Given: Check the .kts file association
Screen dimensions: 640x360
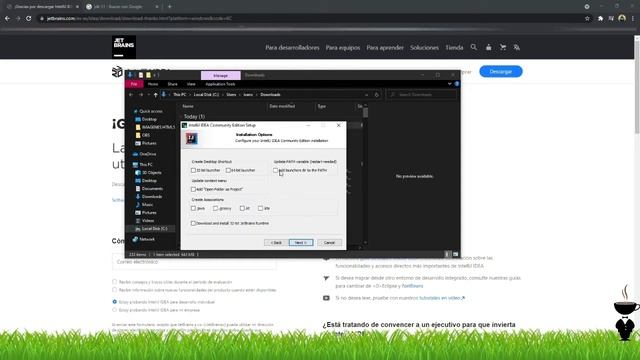Looking at the screenshot, I should pyautogui.click(x=260, y=208).
